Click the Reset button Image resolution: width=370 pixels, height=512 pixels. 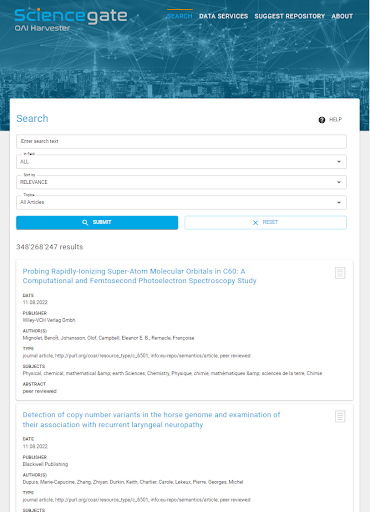pos(266,222)
